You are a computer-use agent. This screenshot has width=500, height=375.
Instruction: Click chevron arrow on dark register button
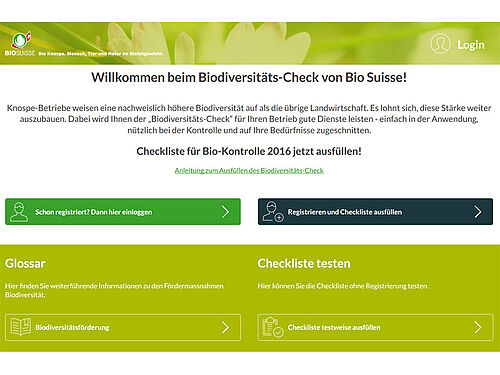478,212
